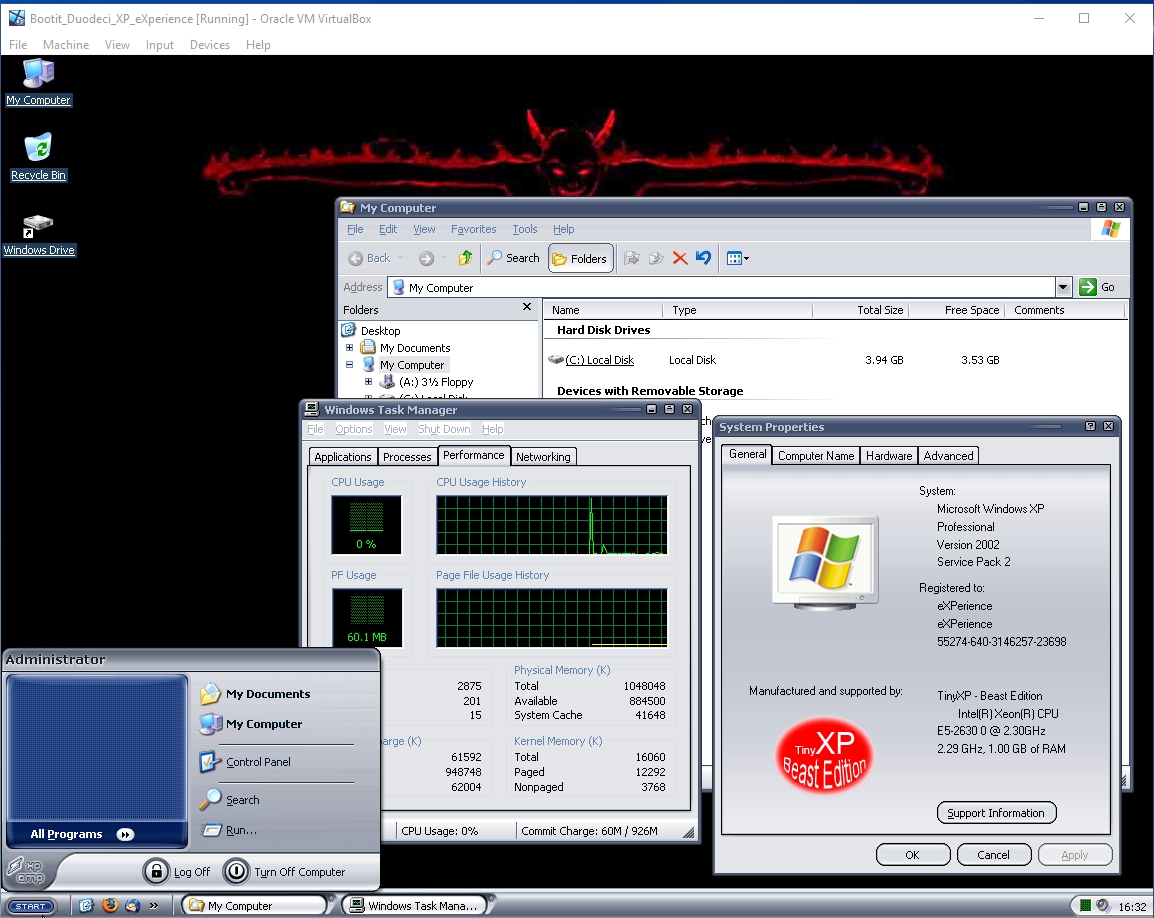This screenshot has height=918, width=1154.
Task: Open Views dropdown in toolbar
Action: point(737,258)
